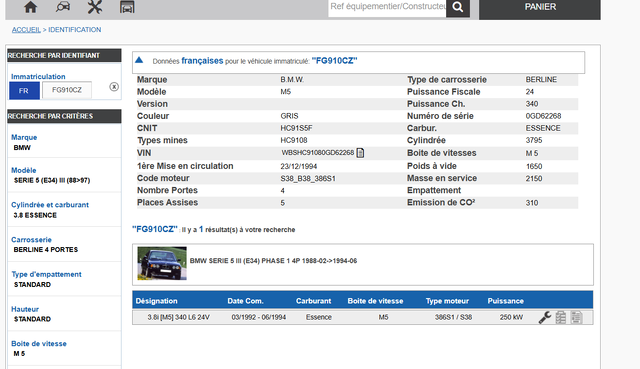Click the BMW Serie 5 car thumbnail
Screen dimensions: 640x369
(162, 263)
